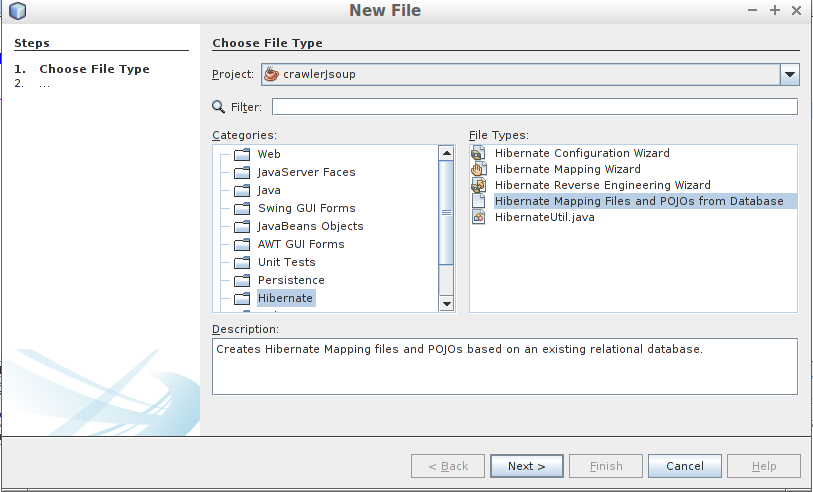The width and height of the screenshot is (813, 492).
Task: Choose Hibernate Mapping Files and POJOs from Database
Action: click(639, 201)
